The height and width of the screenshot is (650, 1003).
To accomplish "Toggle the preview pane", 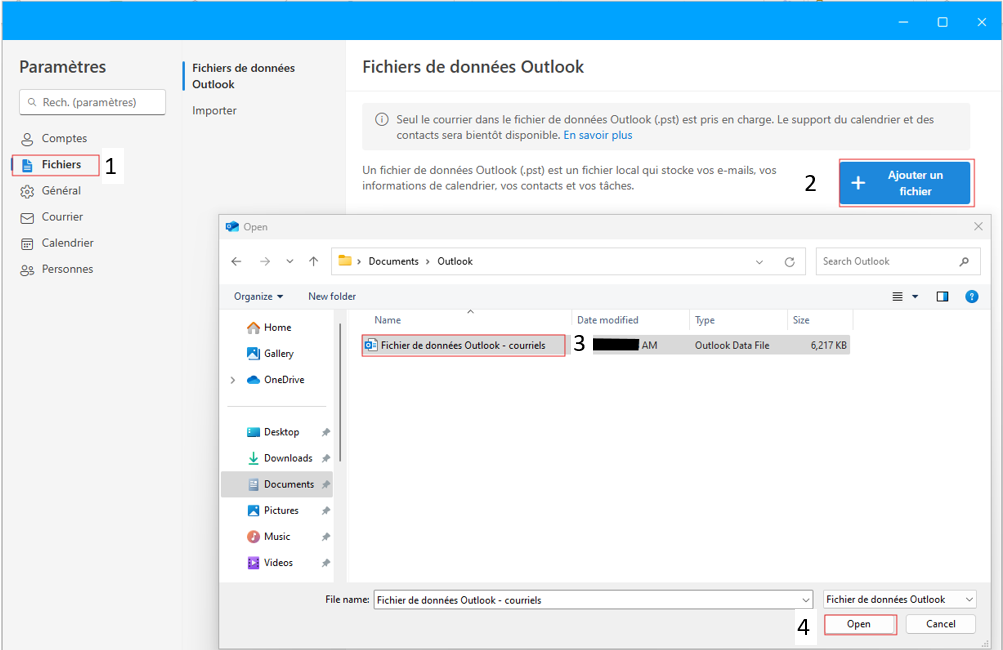I will [x=942, y=296].
